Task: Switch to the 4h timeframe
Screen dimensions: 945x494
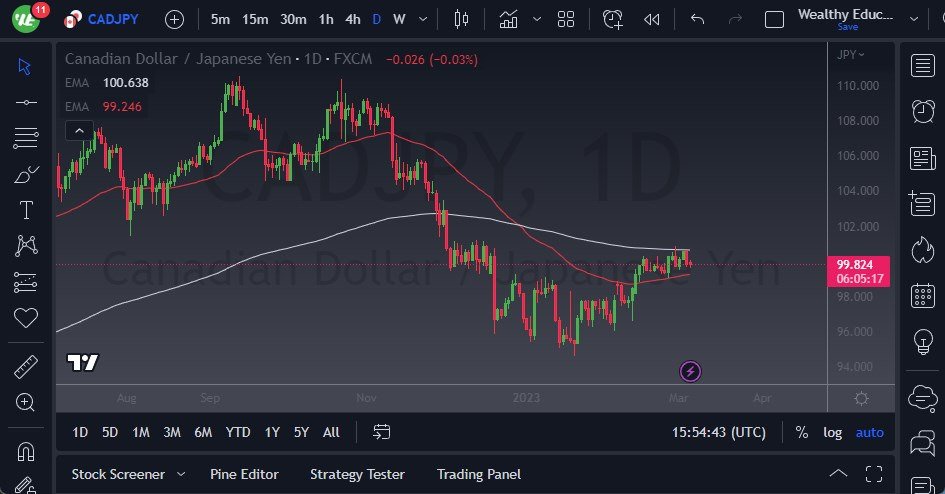Action: click(x=352, y=19)
